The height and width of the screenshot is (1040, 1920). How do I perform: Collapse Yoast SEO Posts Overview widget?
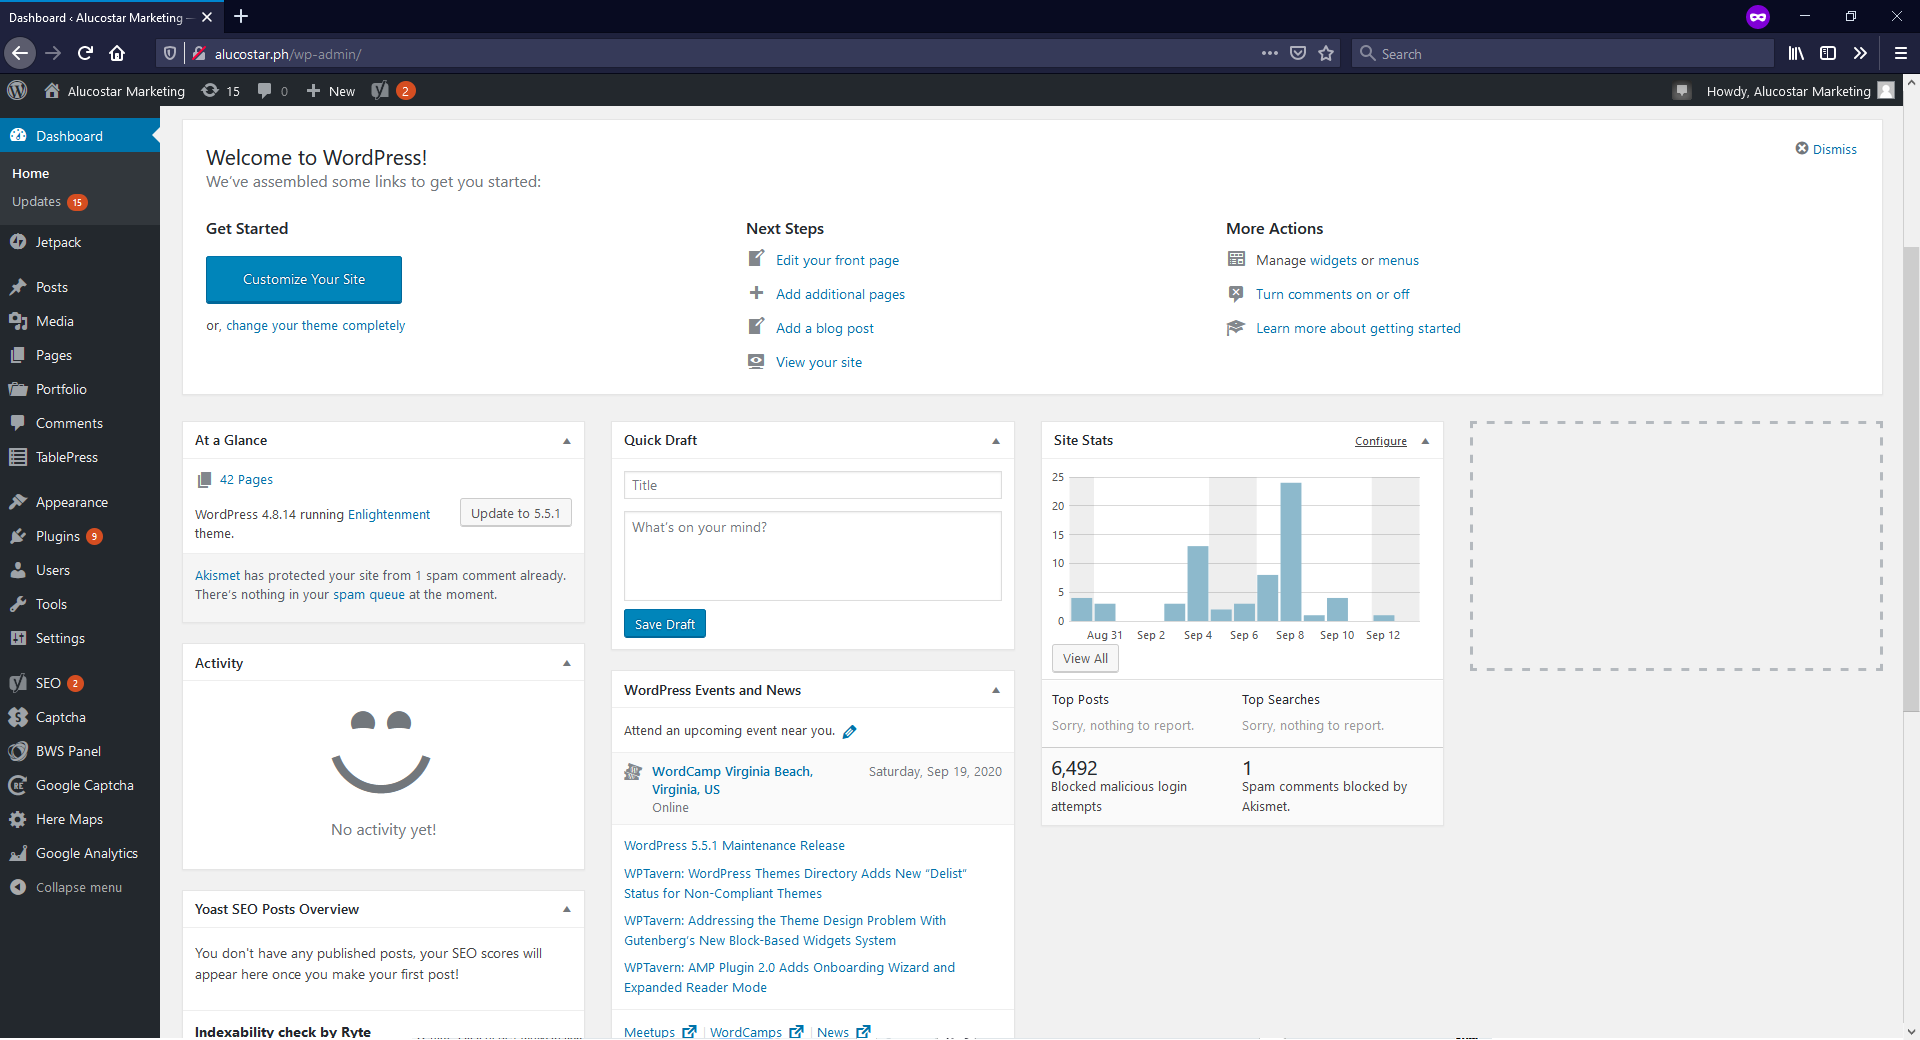(x=567, y=909)
